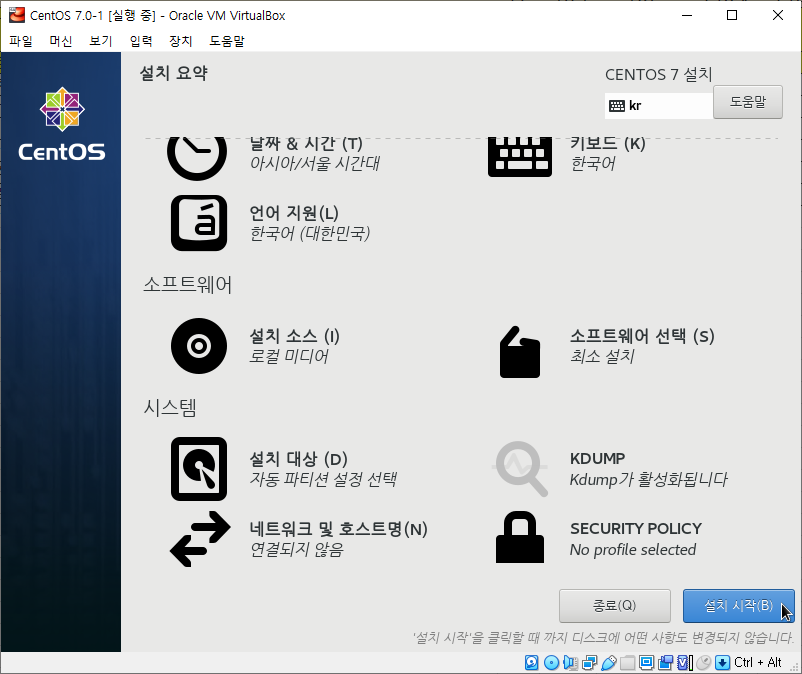Click the 소프트웨어 section heading
Image resolution: width=802 pixels, height=674 pixels.
click(188, 284)
